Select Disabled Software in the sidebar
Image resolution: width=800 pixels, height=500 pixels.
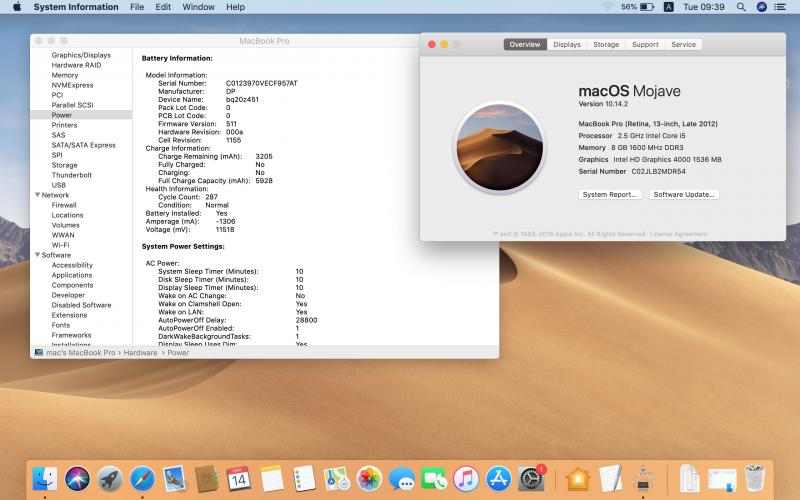click(x=81, y=305)
